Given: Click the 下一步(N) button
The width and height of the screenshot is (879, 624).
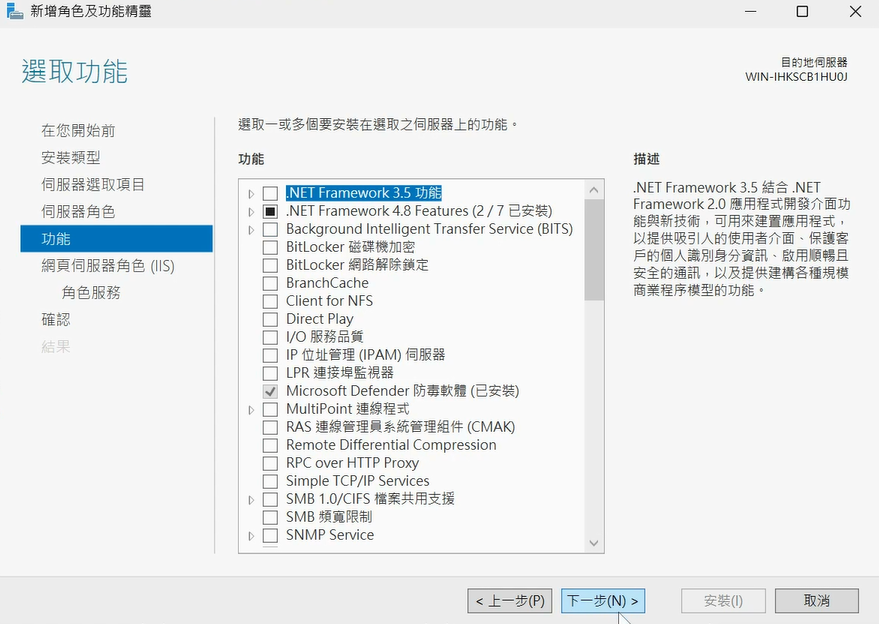Looking at the screenshot, I should (x=603, y=601).
